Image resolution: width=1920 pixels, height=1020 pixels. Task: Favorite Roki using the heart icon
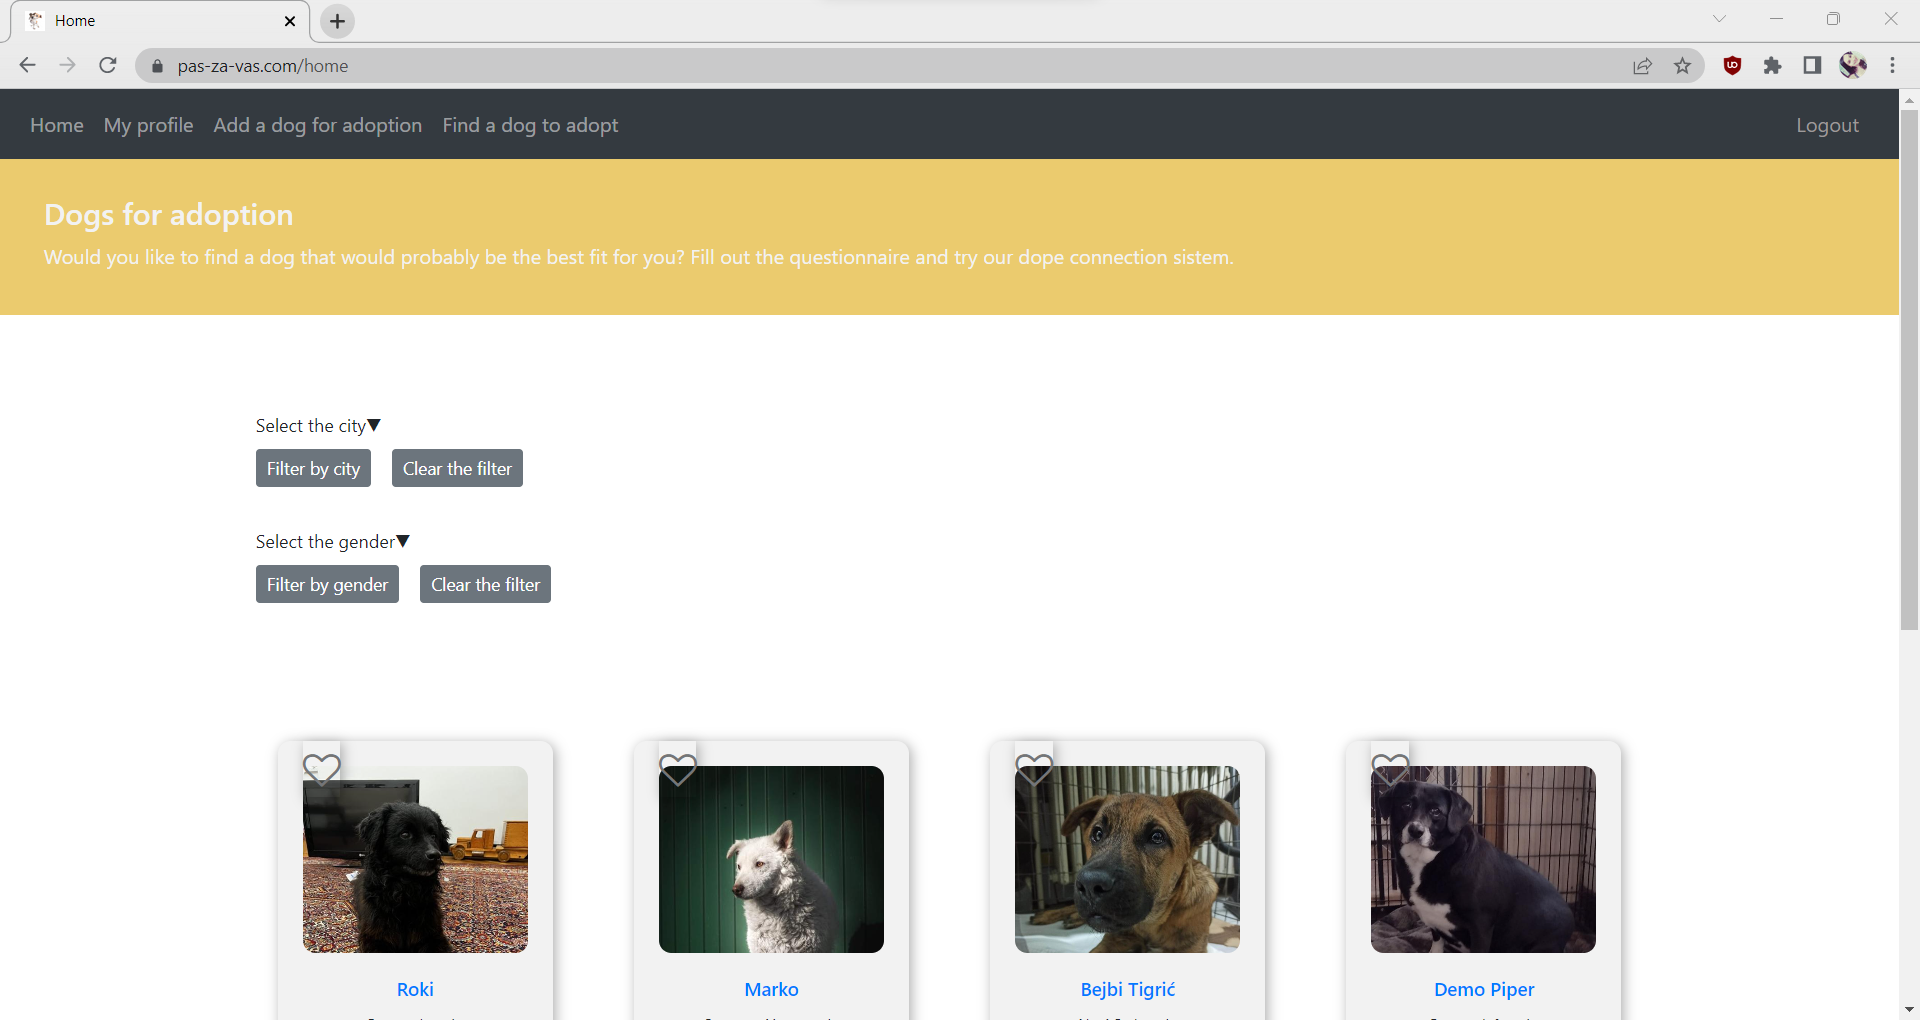(x=322, y=769)
